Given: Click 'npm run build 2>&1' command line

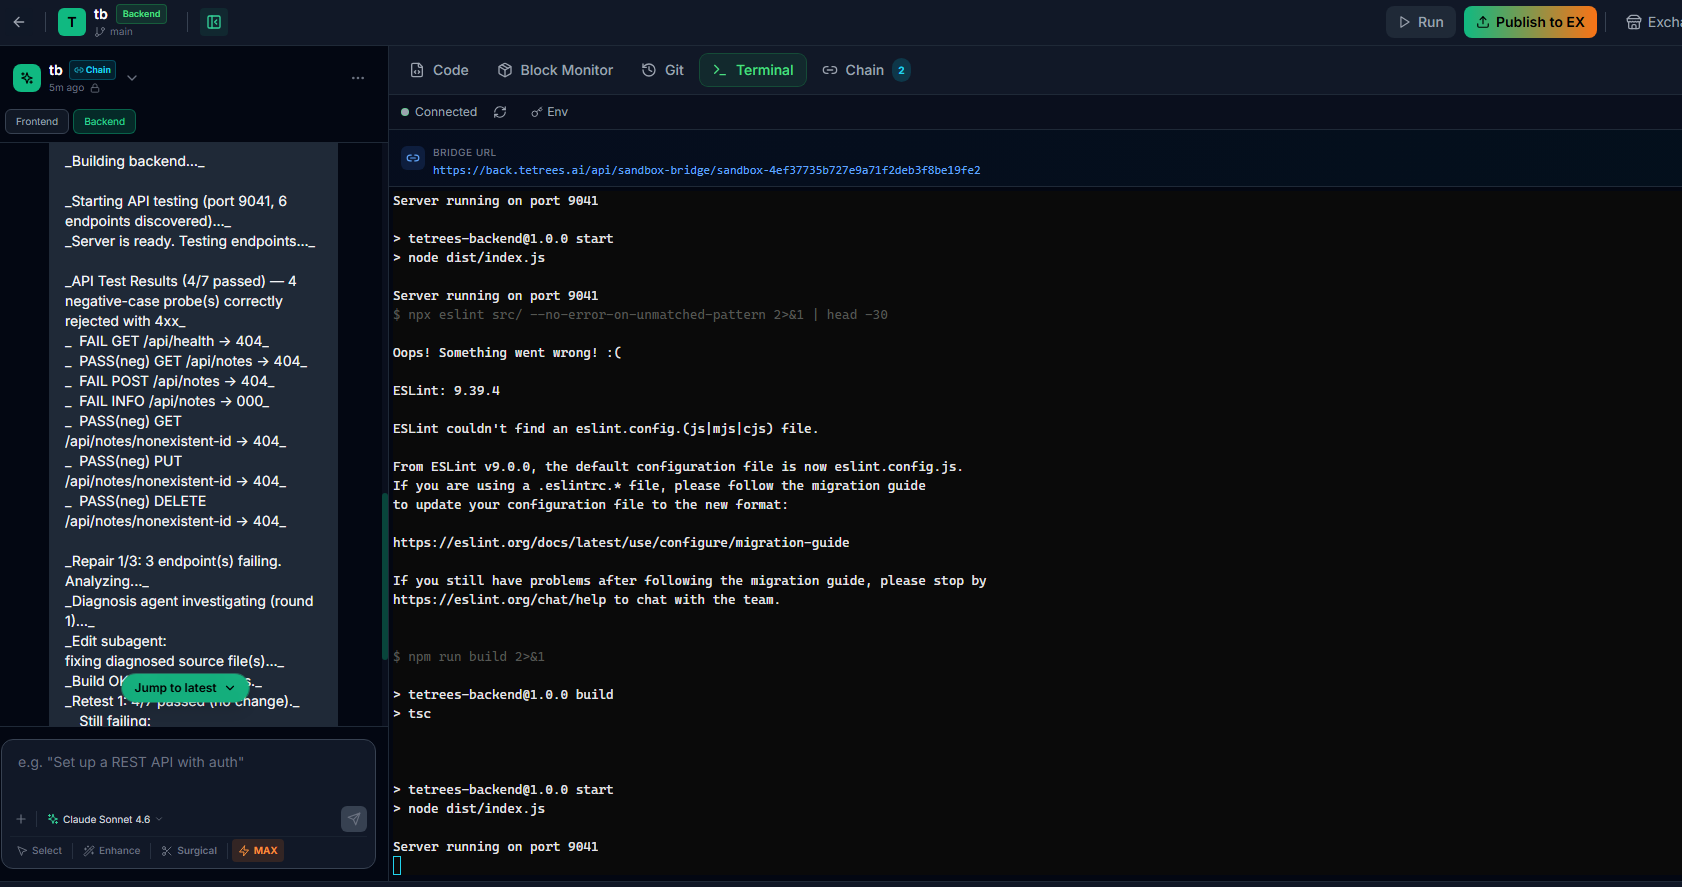Looking at the screenshot, I should pos(469,657).
